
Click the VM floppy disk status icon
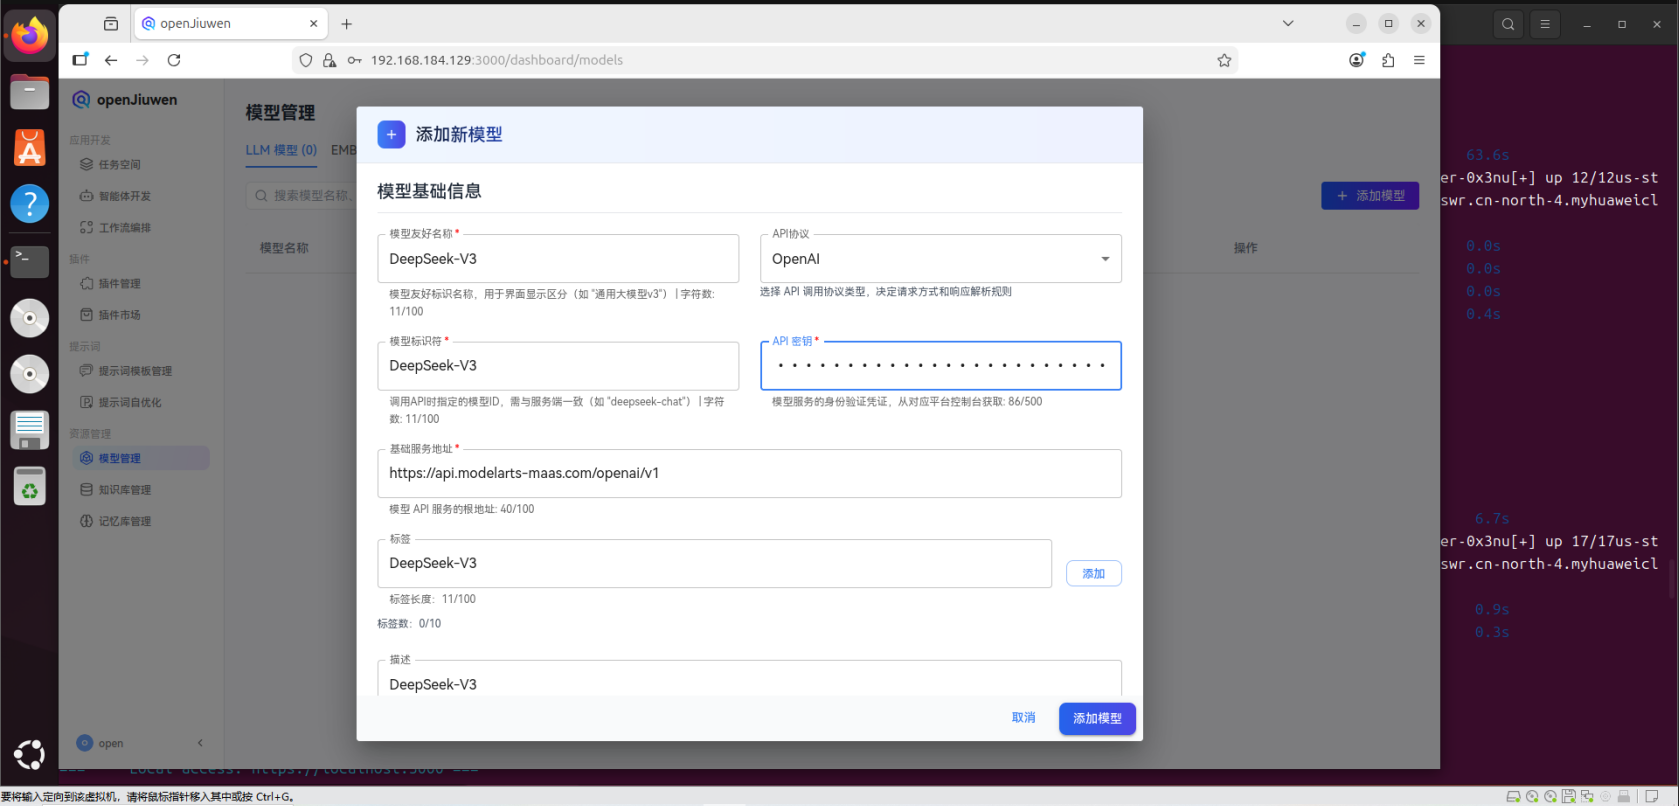point(1569,797)
